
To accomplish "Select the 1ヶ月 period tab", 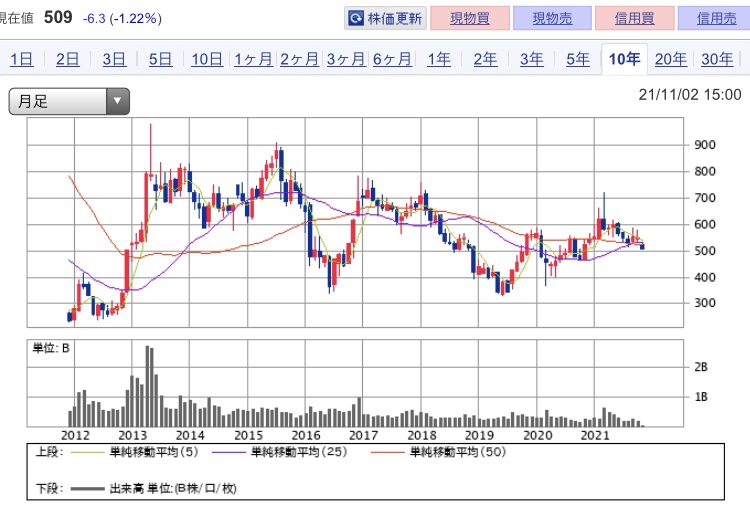I will (x=253, y=59).
